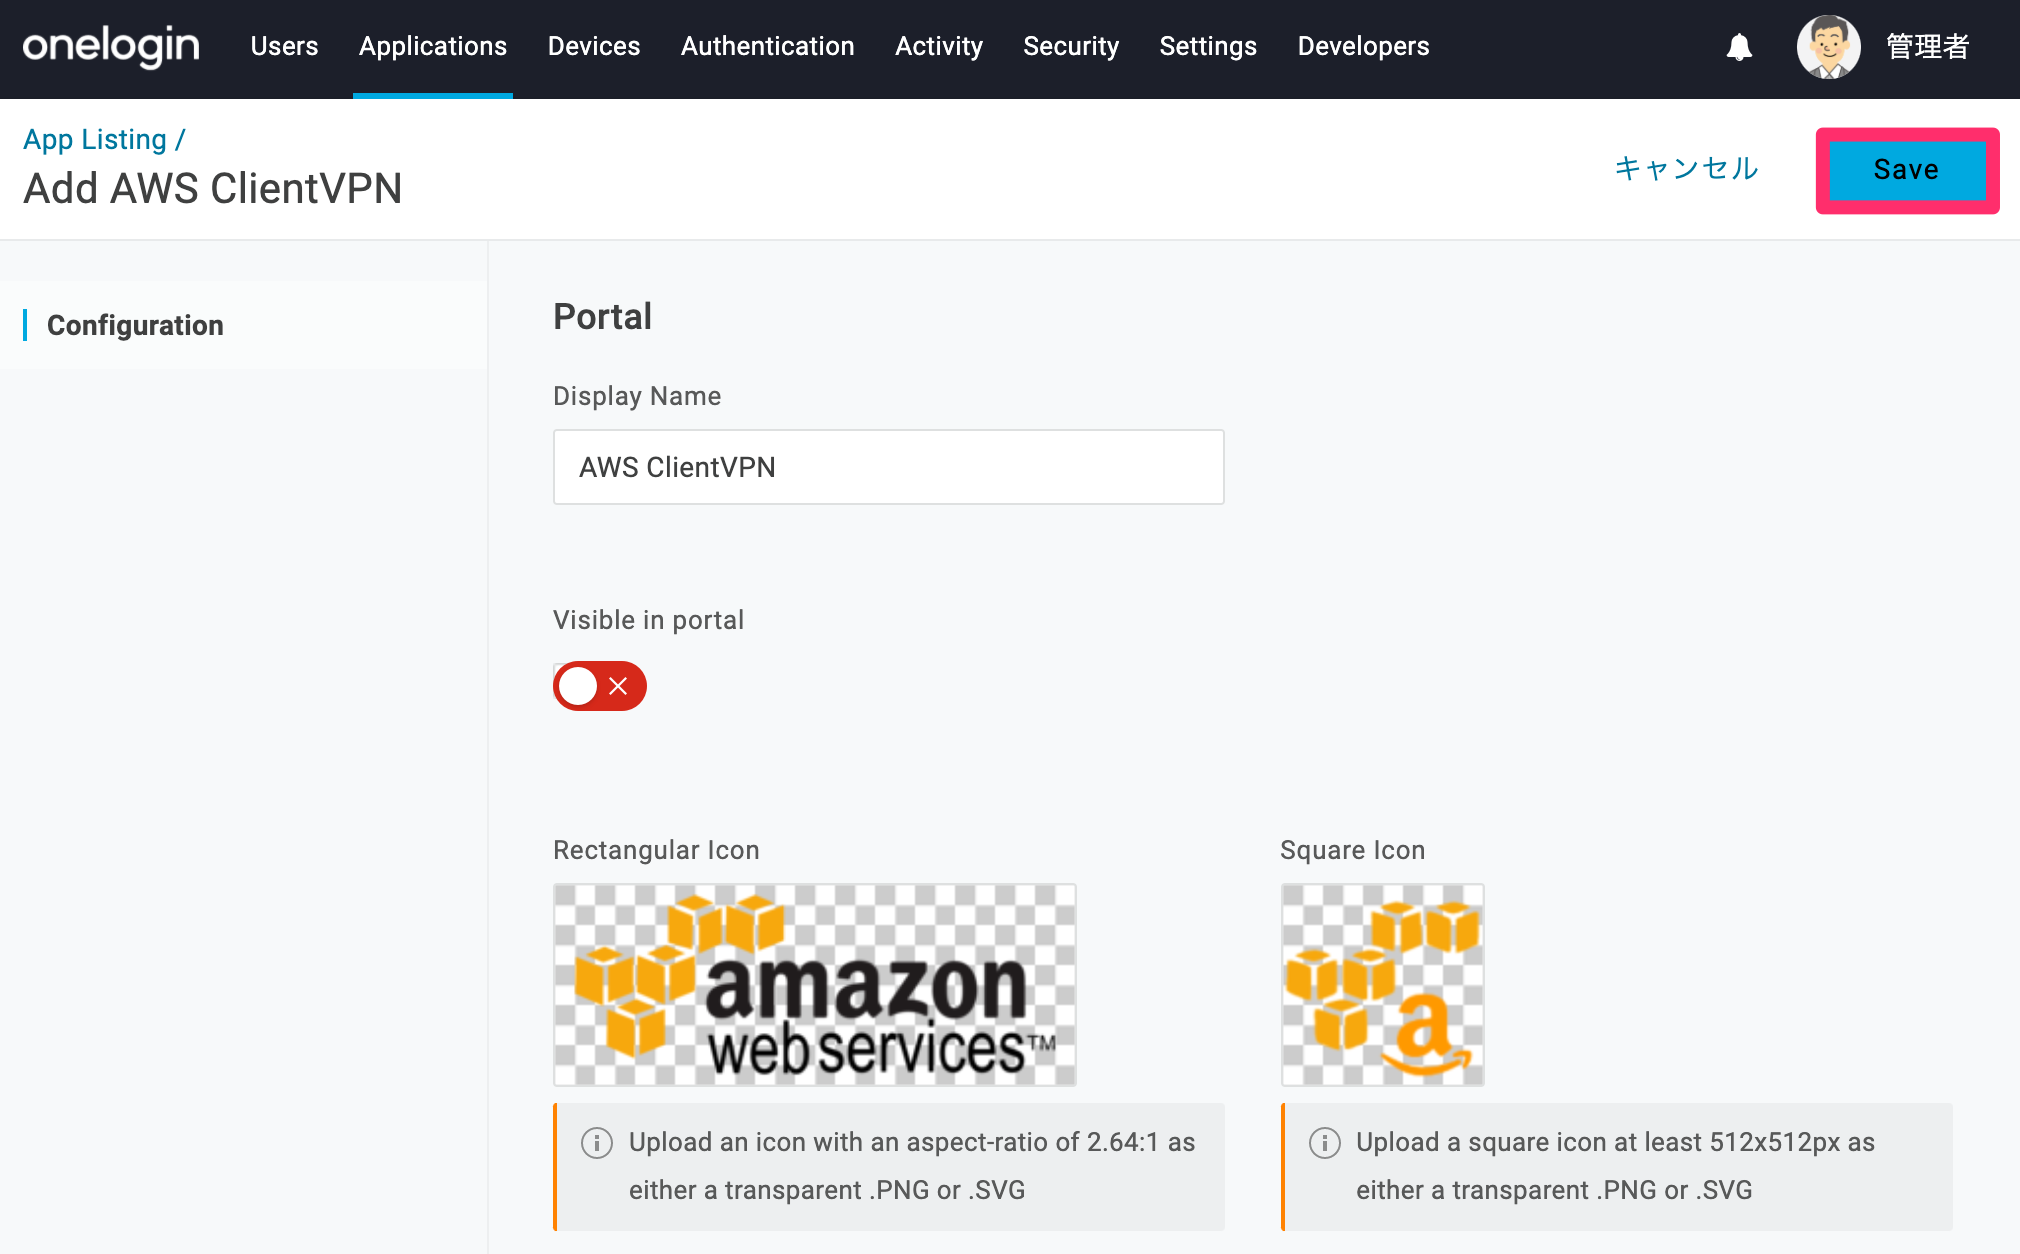Open the Users menu
The width and height of the screenshot is (2020, 1254).
(284, 46)
